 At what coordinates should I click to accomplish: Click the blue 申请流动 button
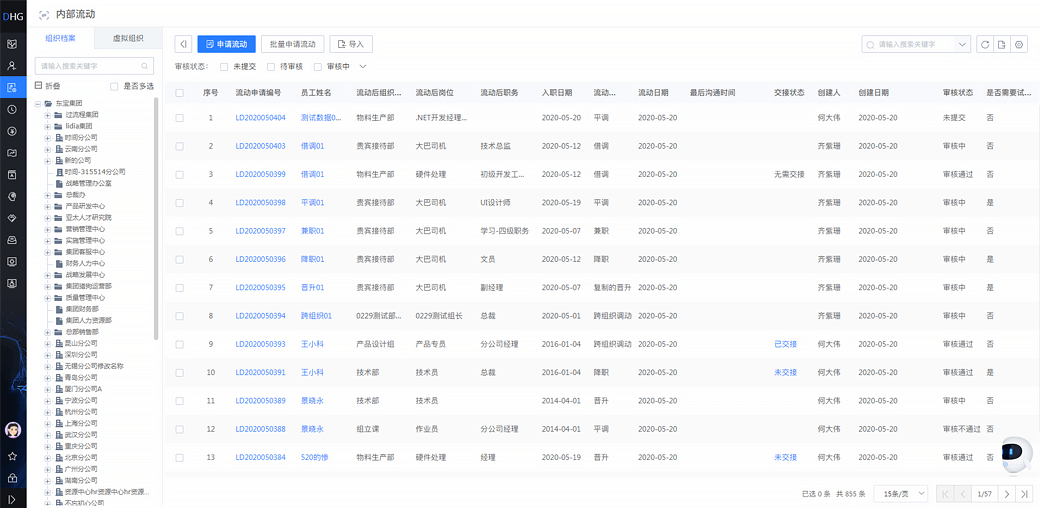226,44
